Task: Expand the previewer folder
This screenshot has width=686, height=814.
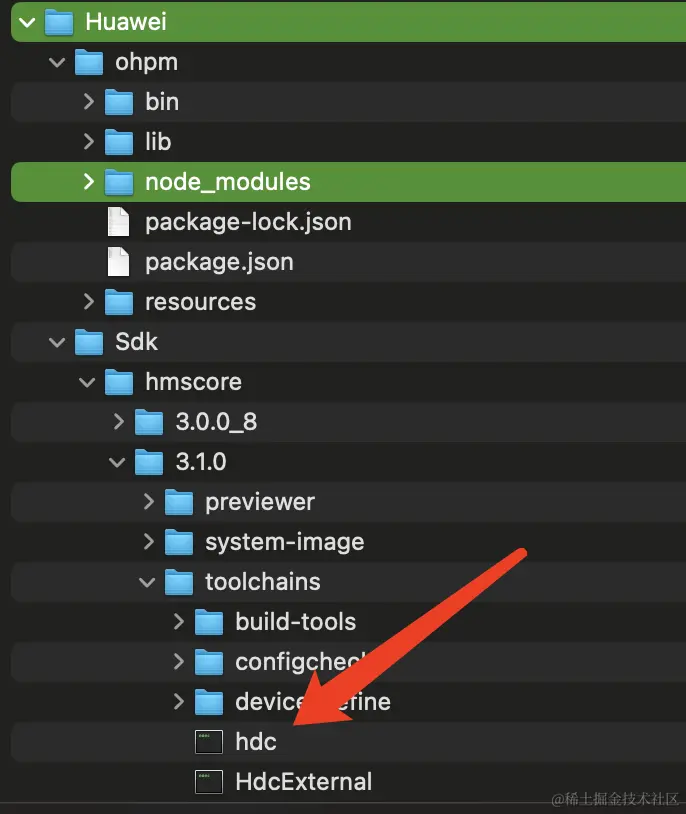Action: click(x=148, y=502)
